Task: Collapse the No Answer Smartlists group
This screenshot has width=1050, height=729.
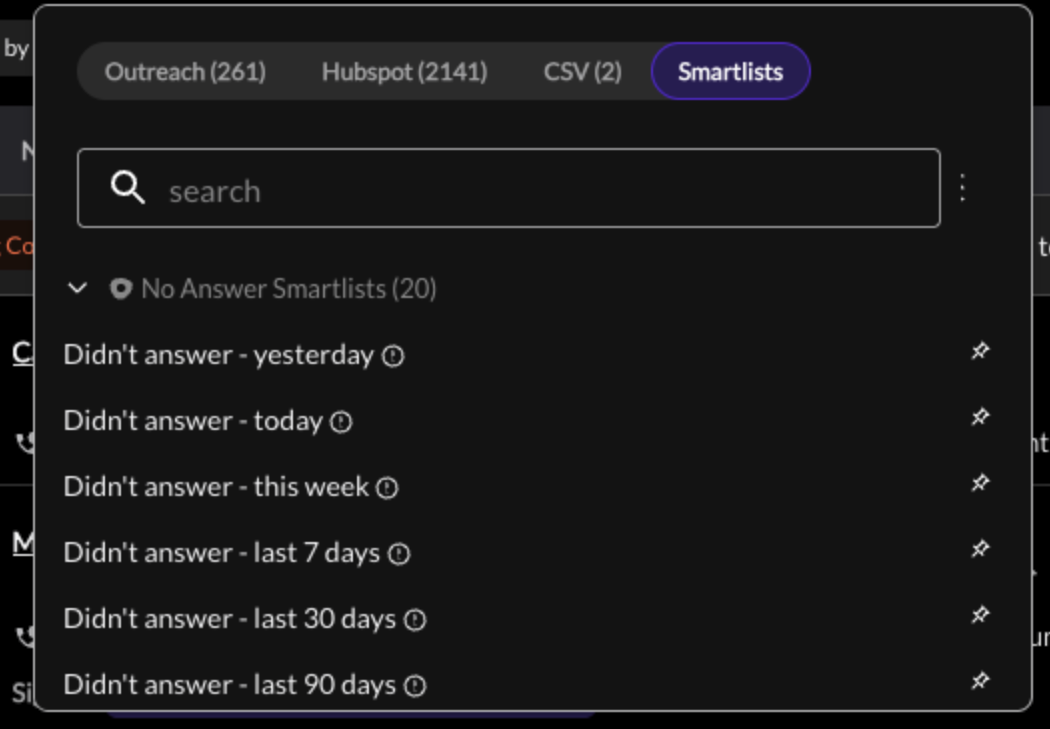Action: pyautogui.click(x=78, y=289)
